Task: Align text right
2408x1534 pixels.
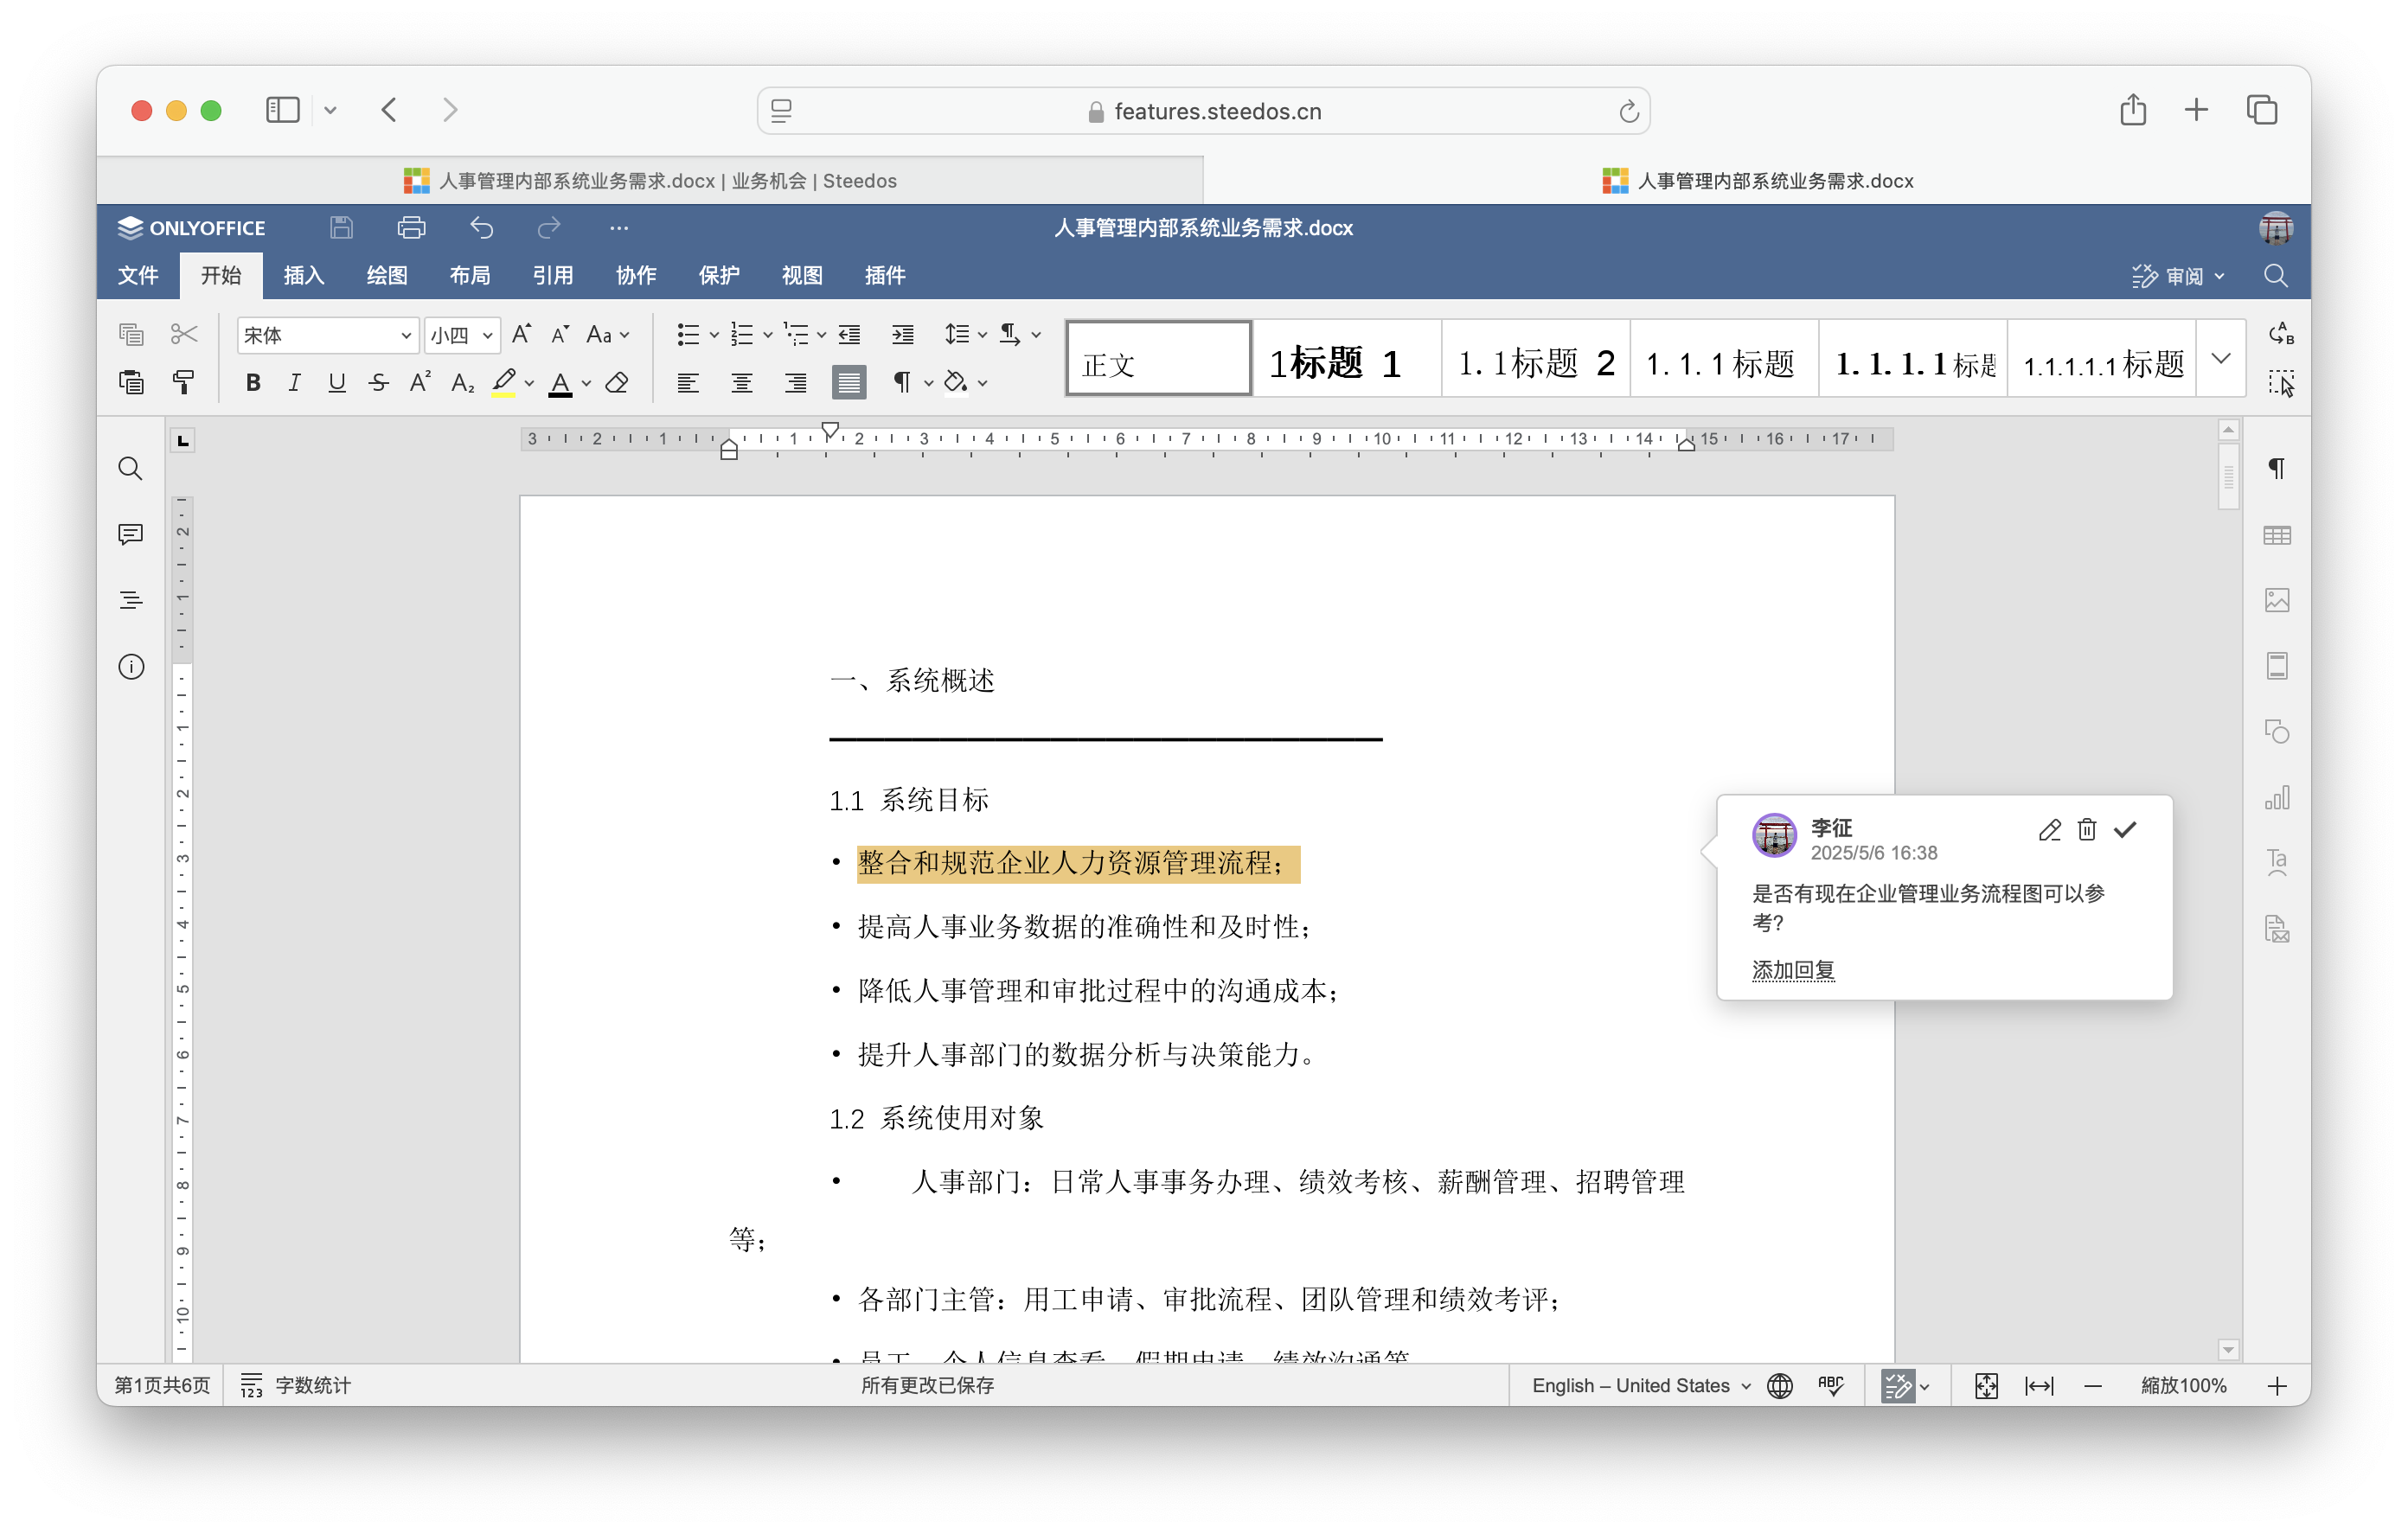Action: click(795, 382)
